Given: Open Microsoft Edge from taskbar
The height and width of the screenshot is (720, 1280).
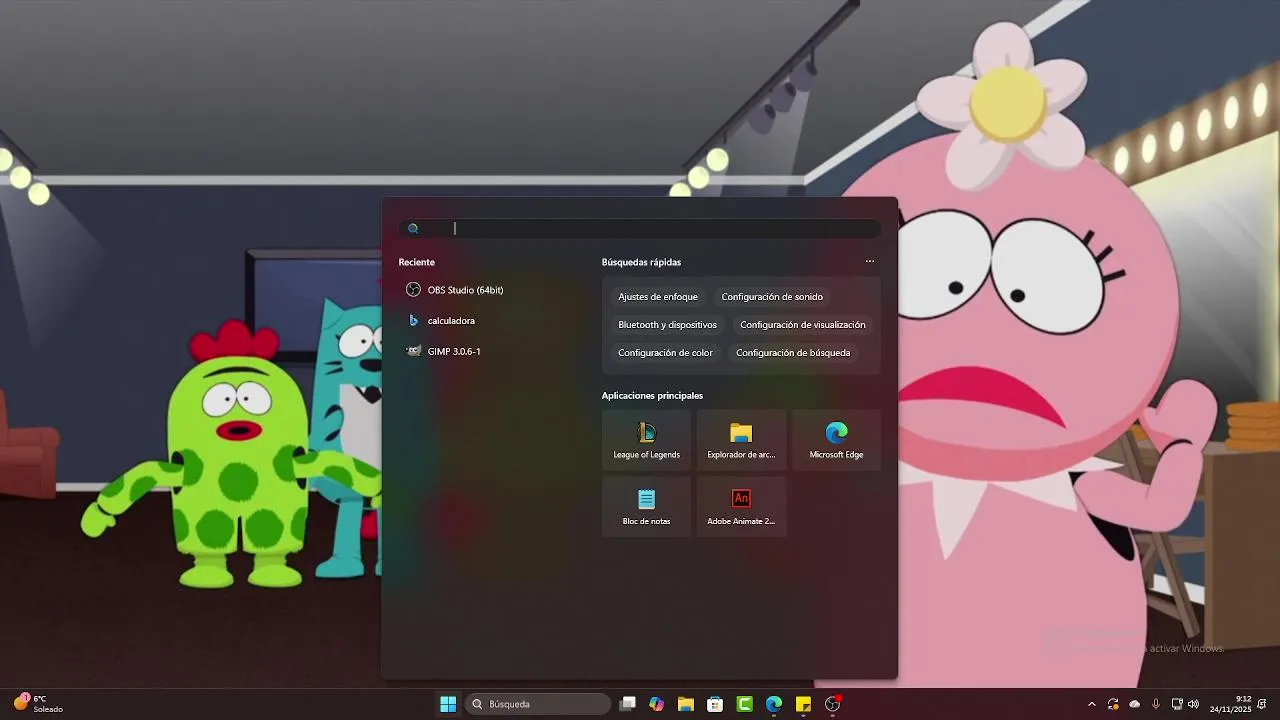Looking at the screenshot, I should click(x=774, y=704).
